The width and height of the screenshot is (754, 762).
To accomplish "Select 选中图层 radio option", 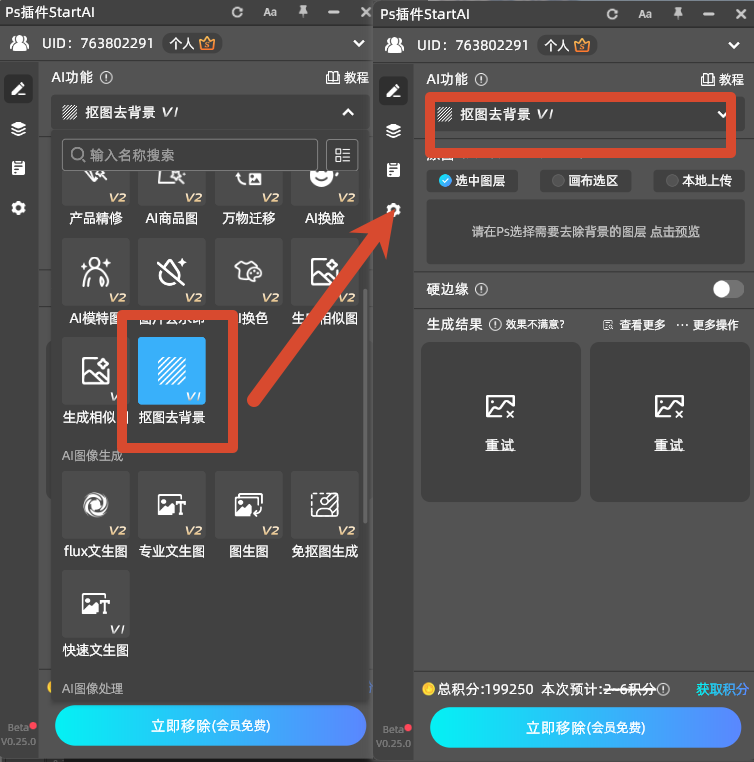I will click(472, 181).
